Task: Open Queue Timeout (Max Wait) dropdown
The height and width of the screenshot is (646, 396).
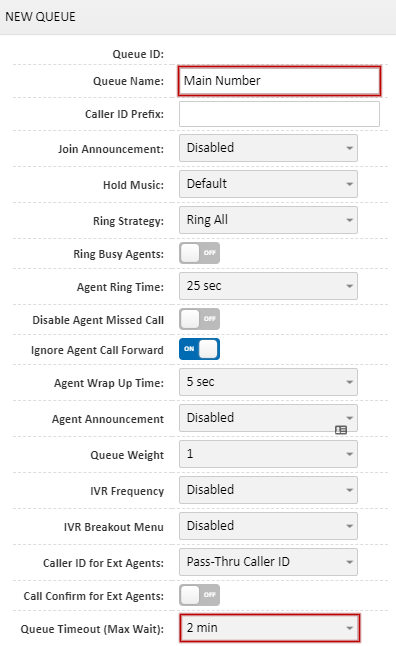Action: click(270, 628)
